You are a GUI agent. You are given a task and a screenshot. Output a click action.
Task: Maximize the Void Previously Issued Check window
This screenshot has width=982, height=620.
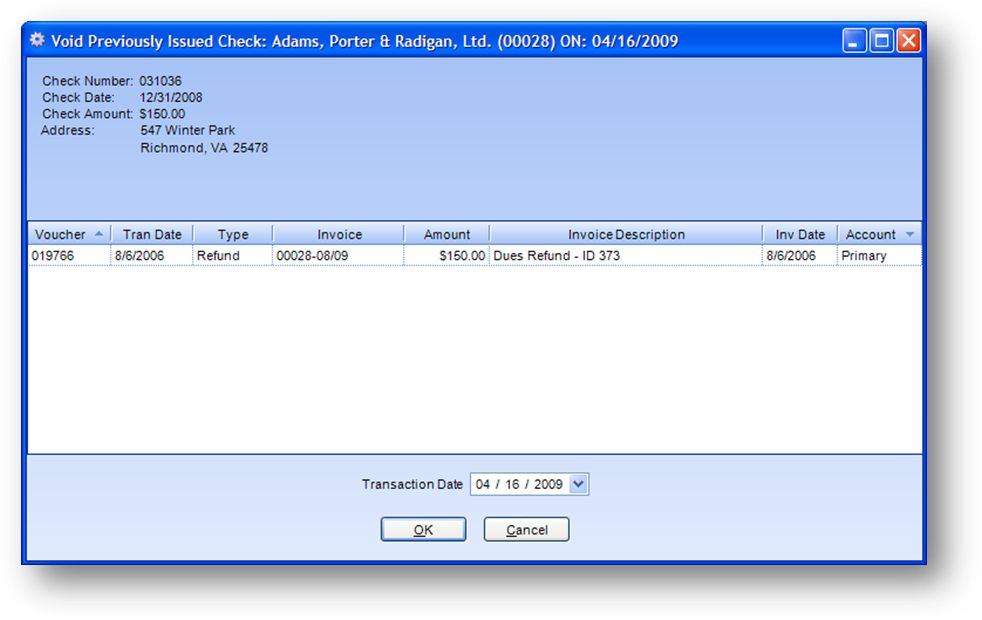point(882,41)
